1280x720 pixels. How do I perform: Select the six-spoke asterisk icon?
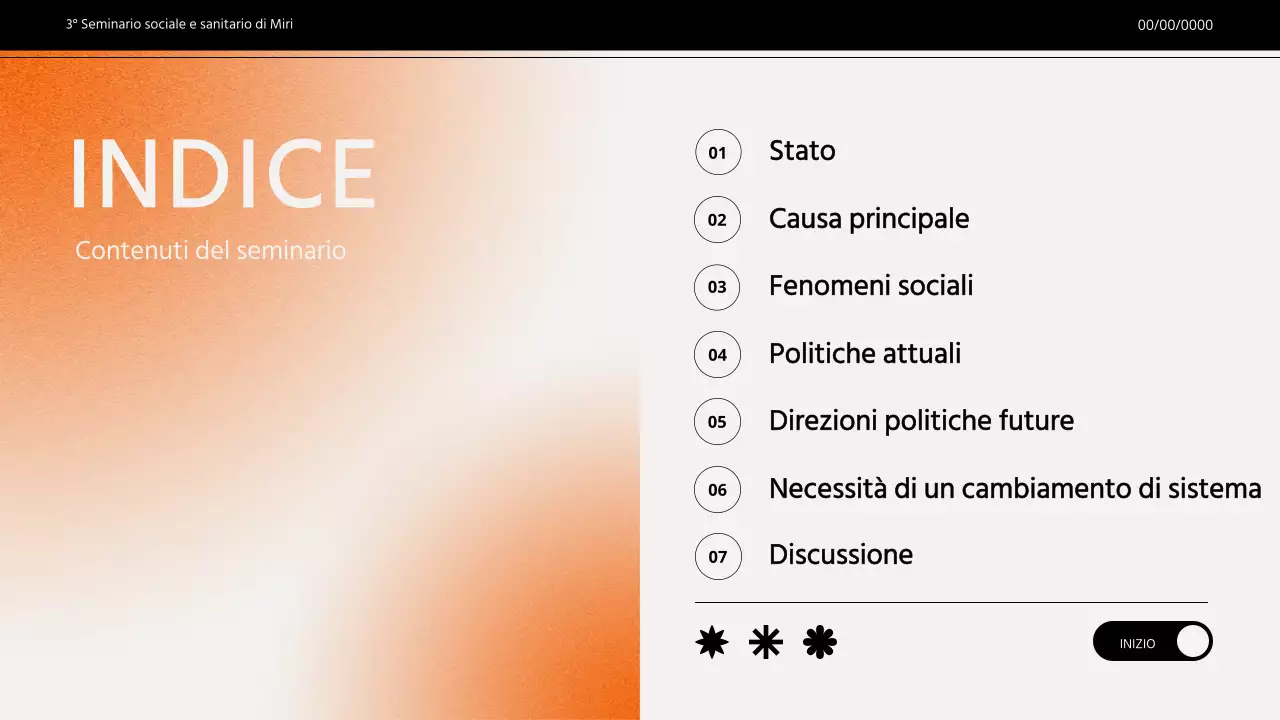(765, 641)
